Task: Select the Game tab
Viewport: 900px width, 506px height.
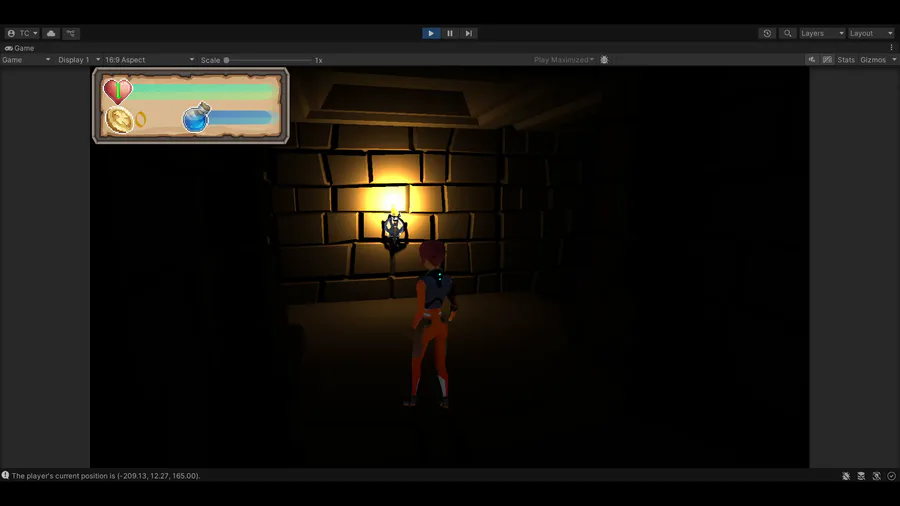Action: 20,48
